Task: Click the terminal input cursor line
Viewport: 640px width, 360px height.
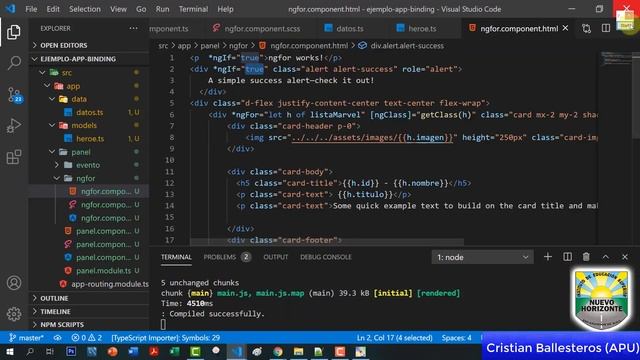Action: (163, 324)
